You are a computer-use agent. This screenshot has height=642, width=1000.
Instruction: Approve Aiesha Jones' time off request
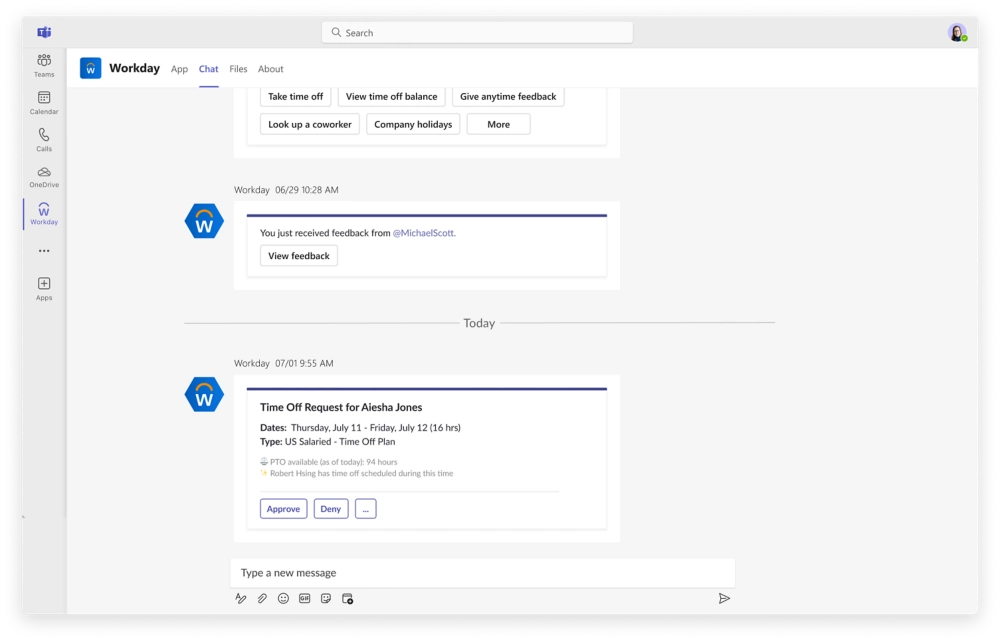tap(283, 509)
